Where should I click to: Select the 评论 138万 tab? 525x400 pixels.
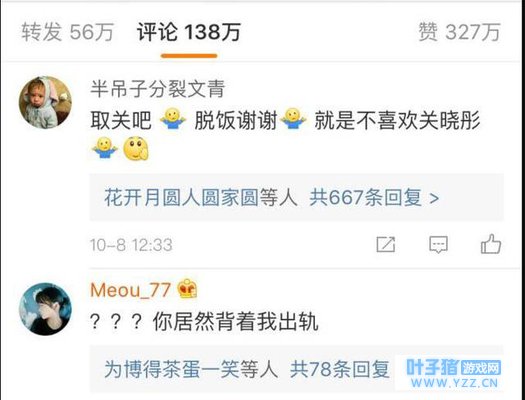189,32
